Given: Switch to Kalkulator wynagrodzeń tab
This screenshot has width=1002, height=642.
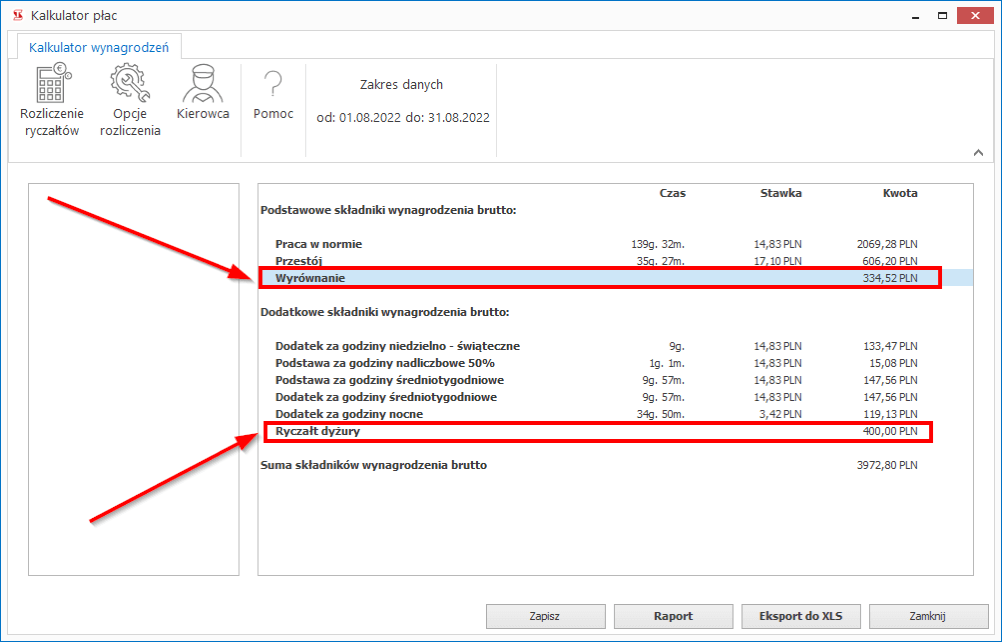Looking at the screenshot, I should pos(99,47).
